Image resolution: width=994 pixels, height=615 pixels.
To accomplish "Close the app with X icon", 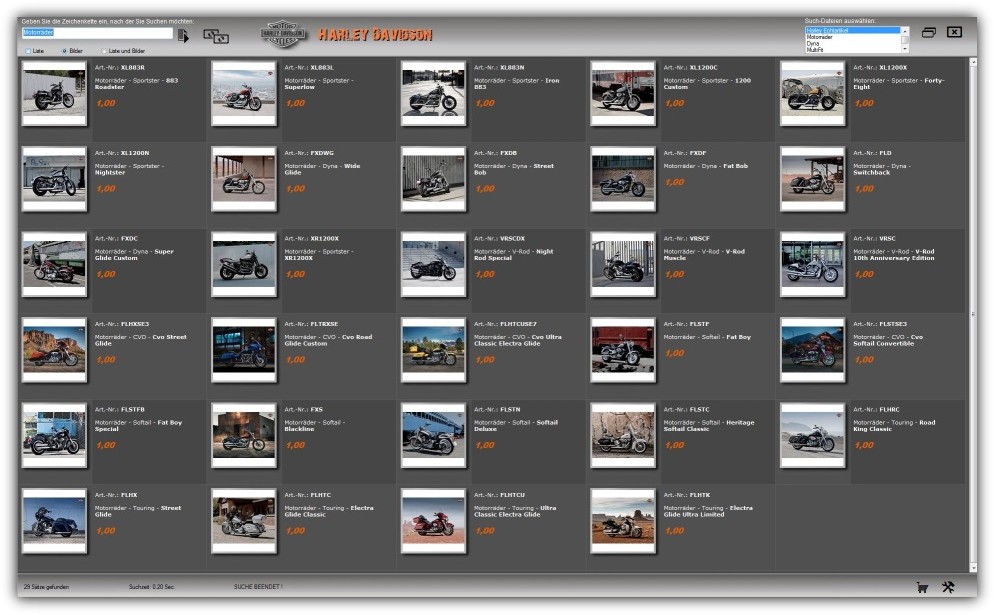I will pyautogui.click(x=954, y=33).
